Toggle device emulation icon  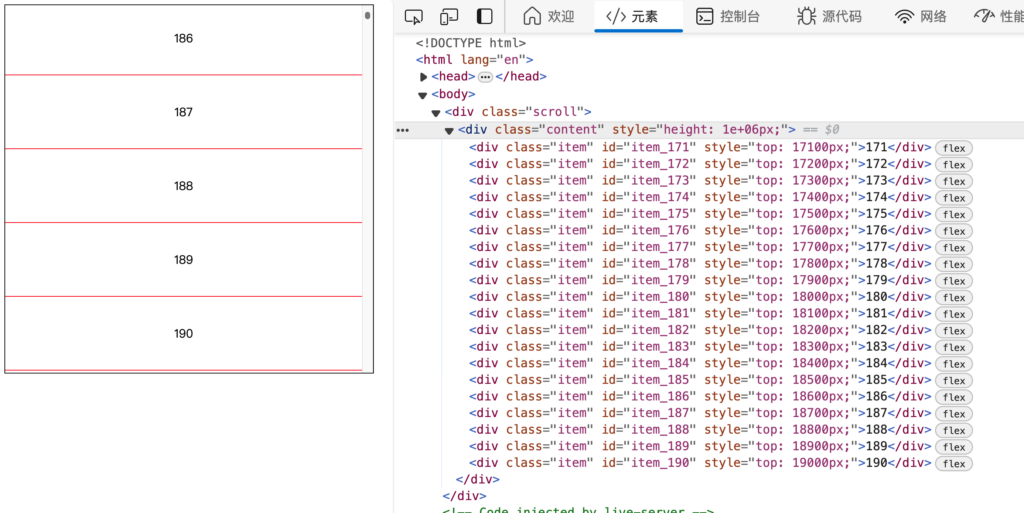coord(449,16)
